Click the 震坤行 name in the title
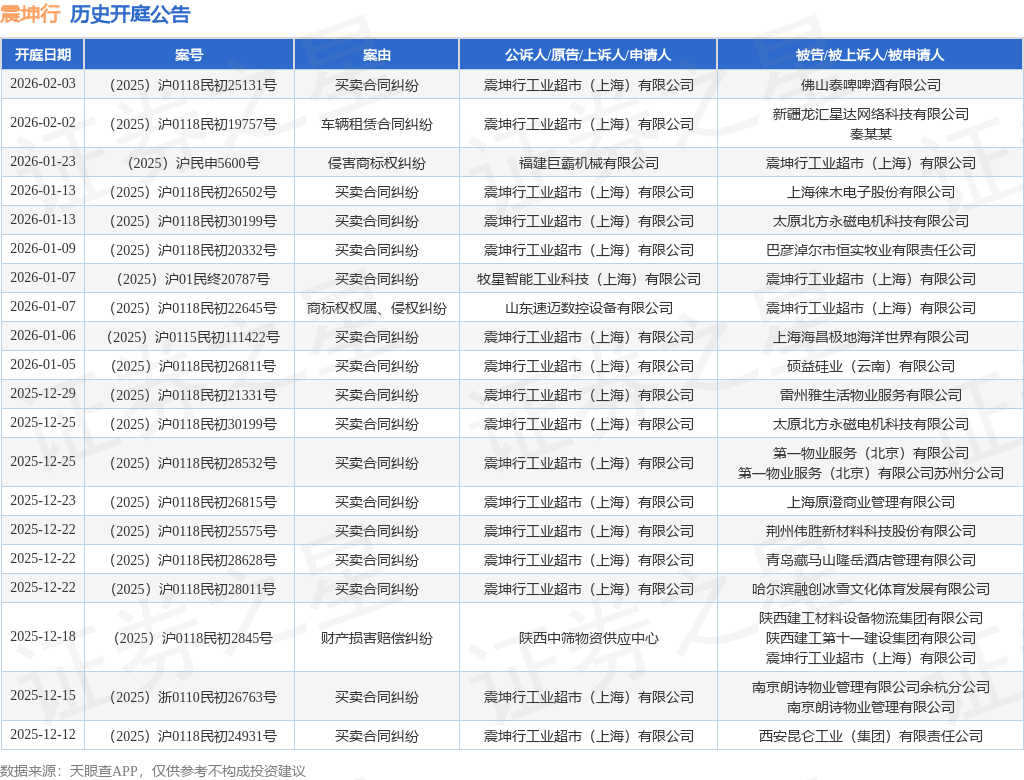Viewport: 1024px width, 780px height. 31,14
